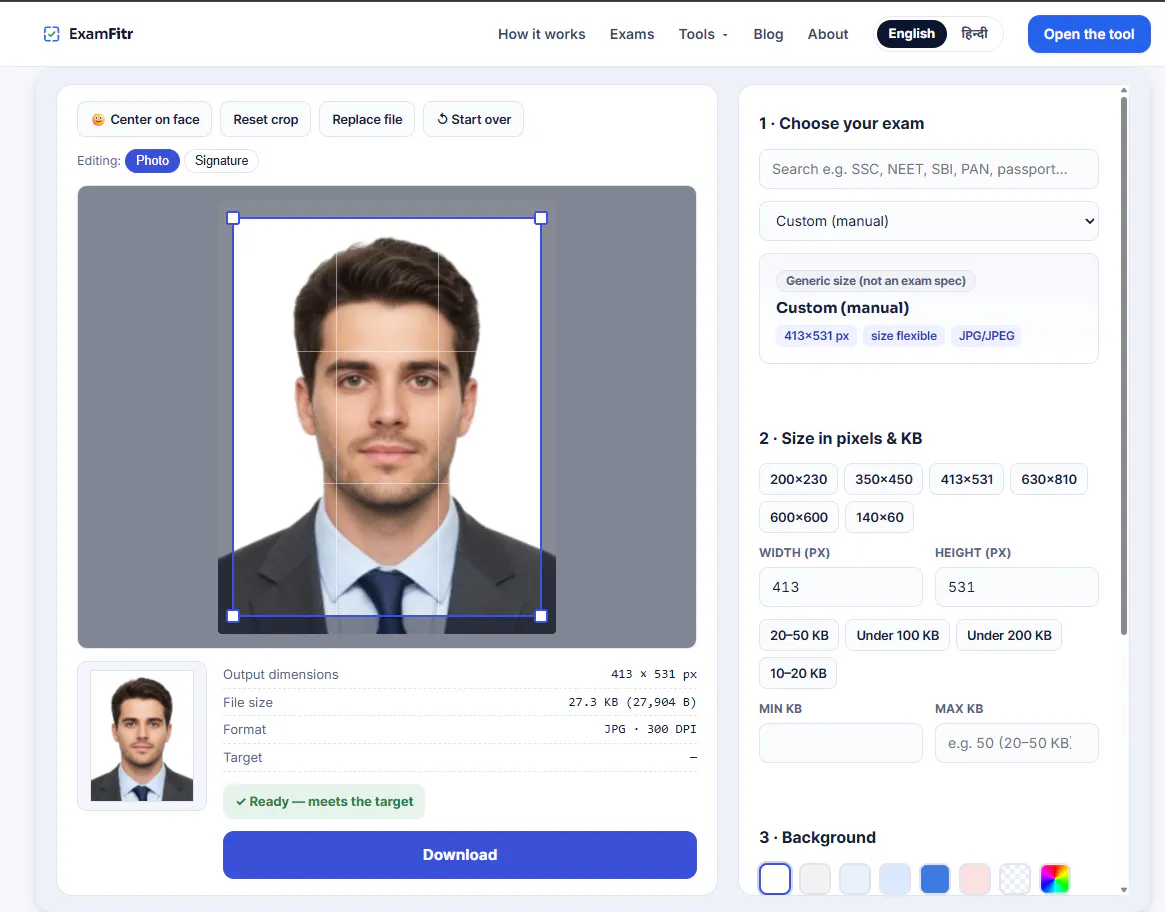Click the top-right crop handle

[541, 218]
